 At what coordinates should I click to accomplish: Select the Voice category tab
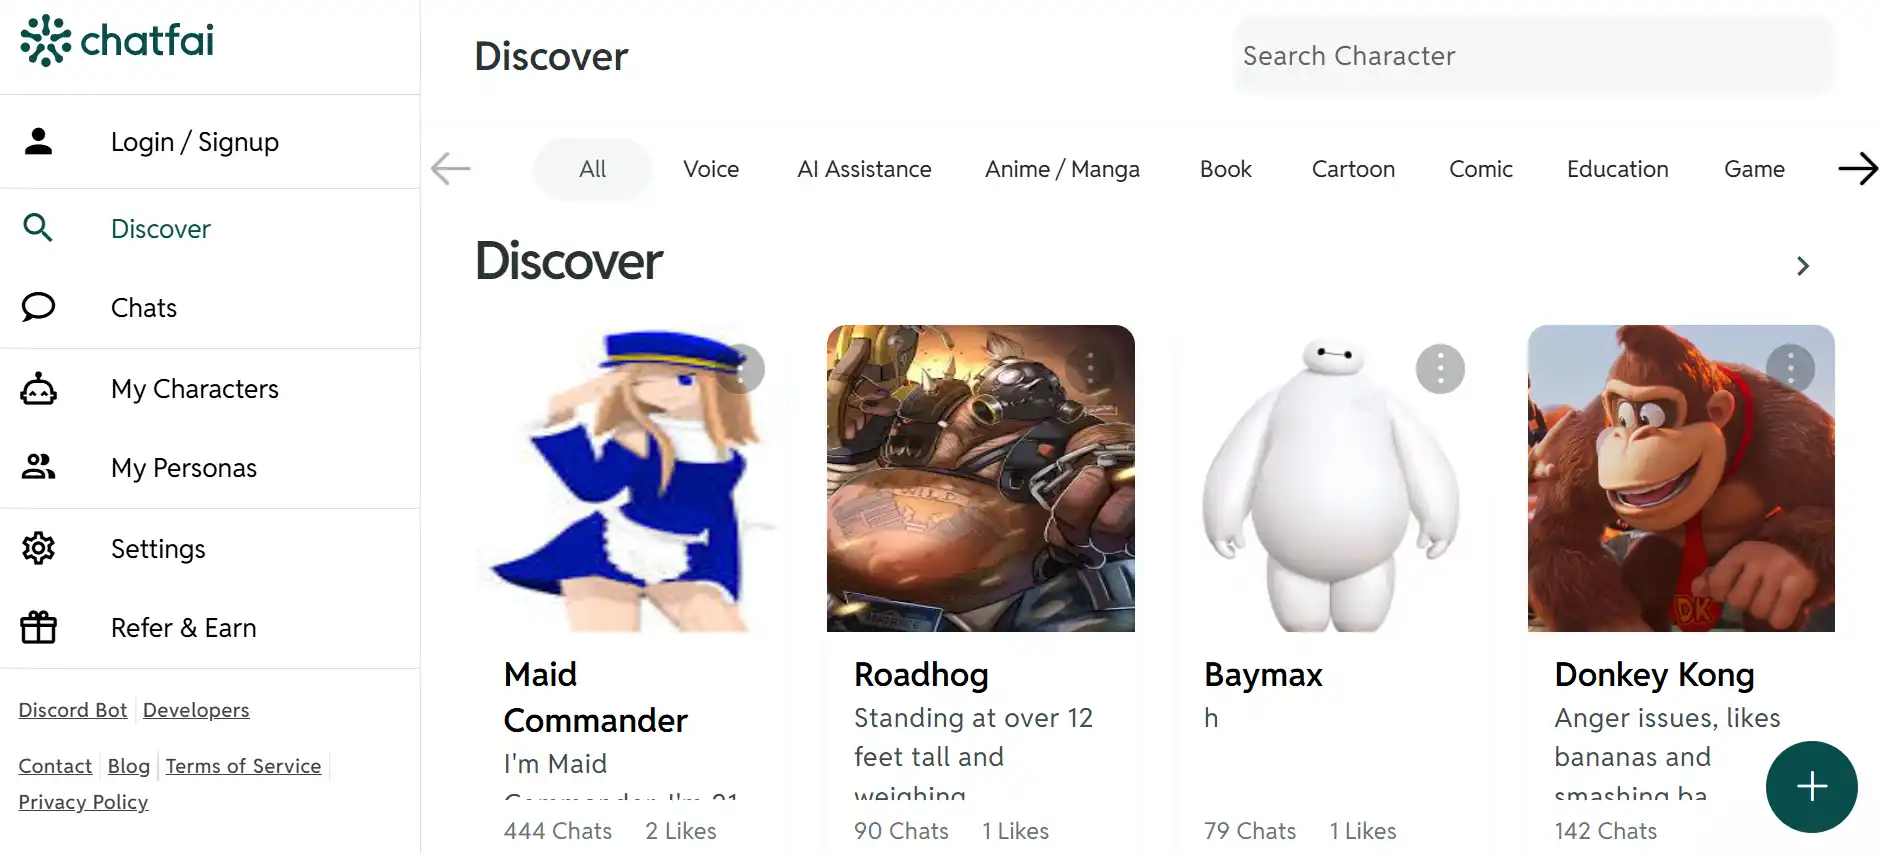coord(711,169)
